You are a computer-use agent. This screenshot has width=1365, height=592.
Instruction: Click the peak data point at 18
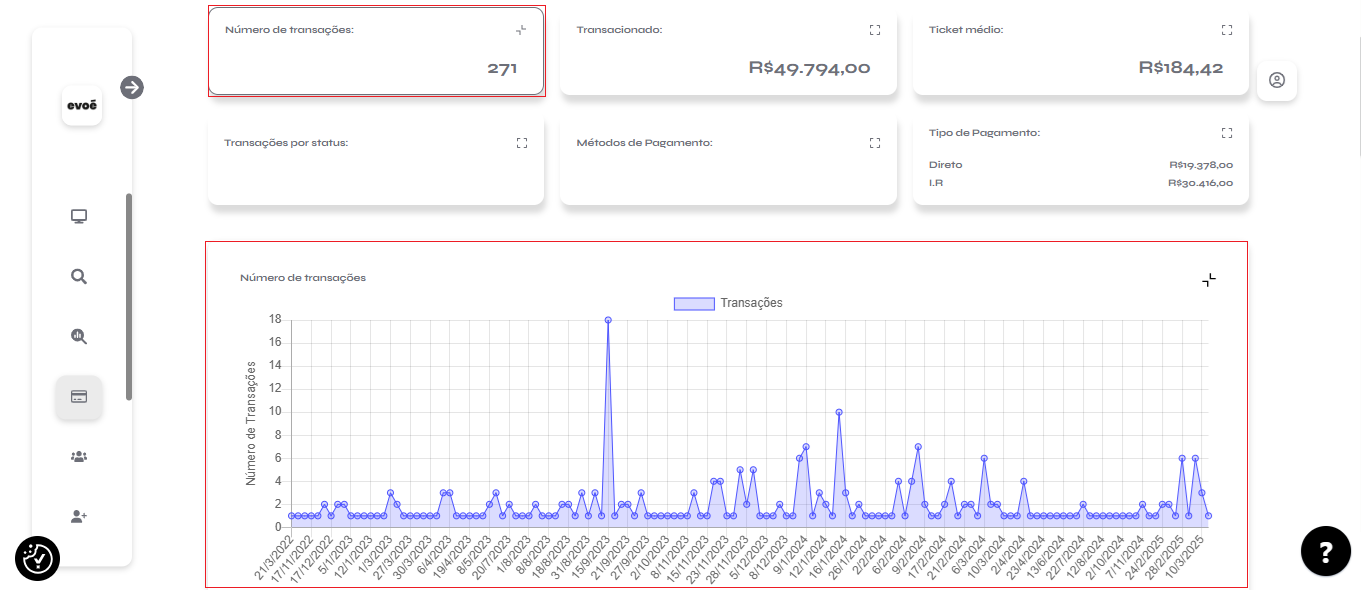coord(608,320)
